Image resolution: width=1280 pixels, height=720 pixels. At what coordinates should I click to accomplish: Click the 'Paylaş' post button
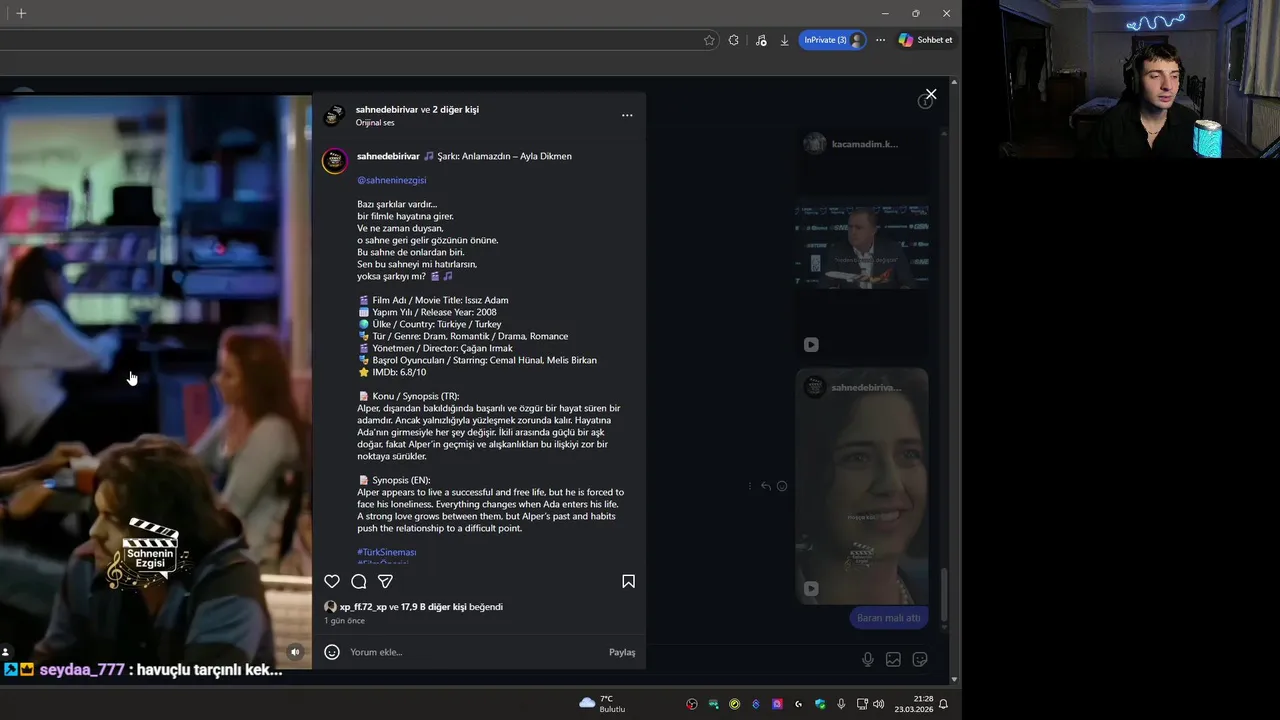(x=622, y=652)
